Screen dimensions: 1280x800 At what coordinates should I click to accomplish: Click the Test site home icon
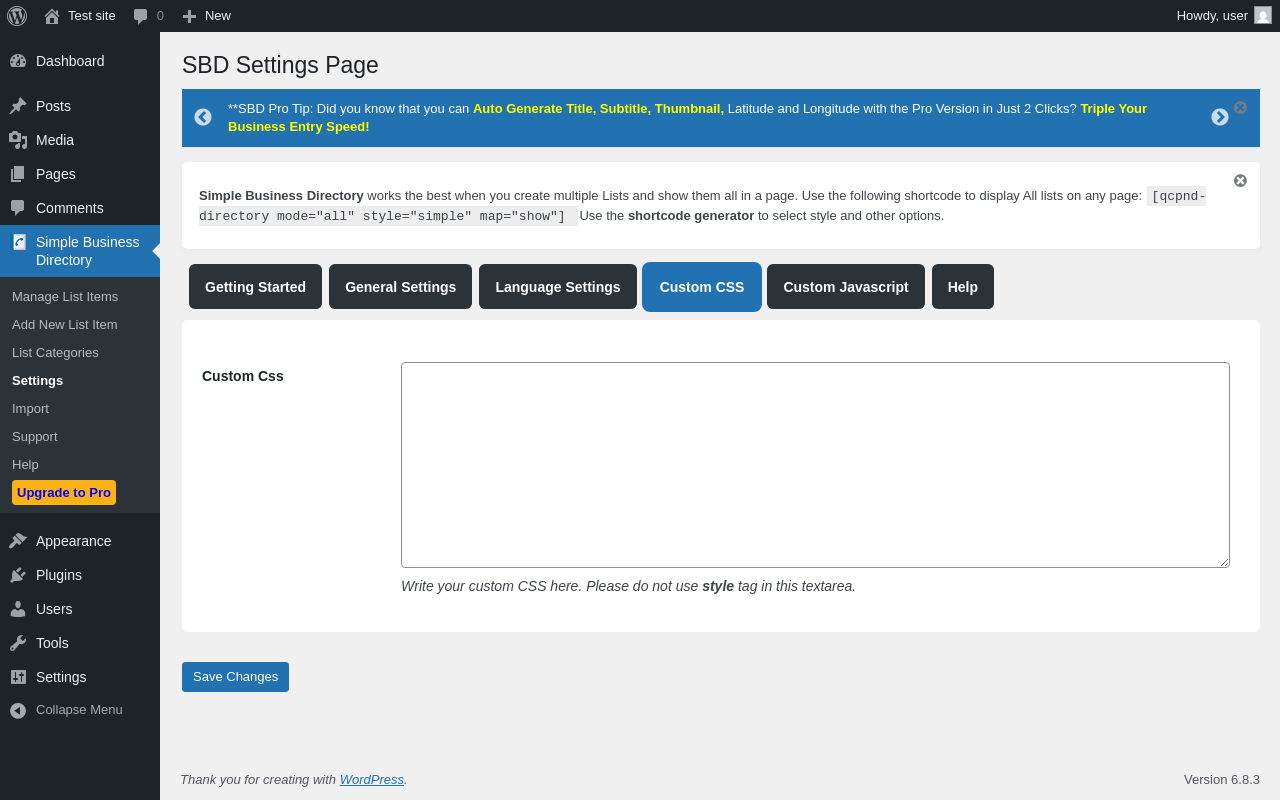tap(52, 16)
